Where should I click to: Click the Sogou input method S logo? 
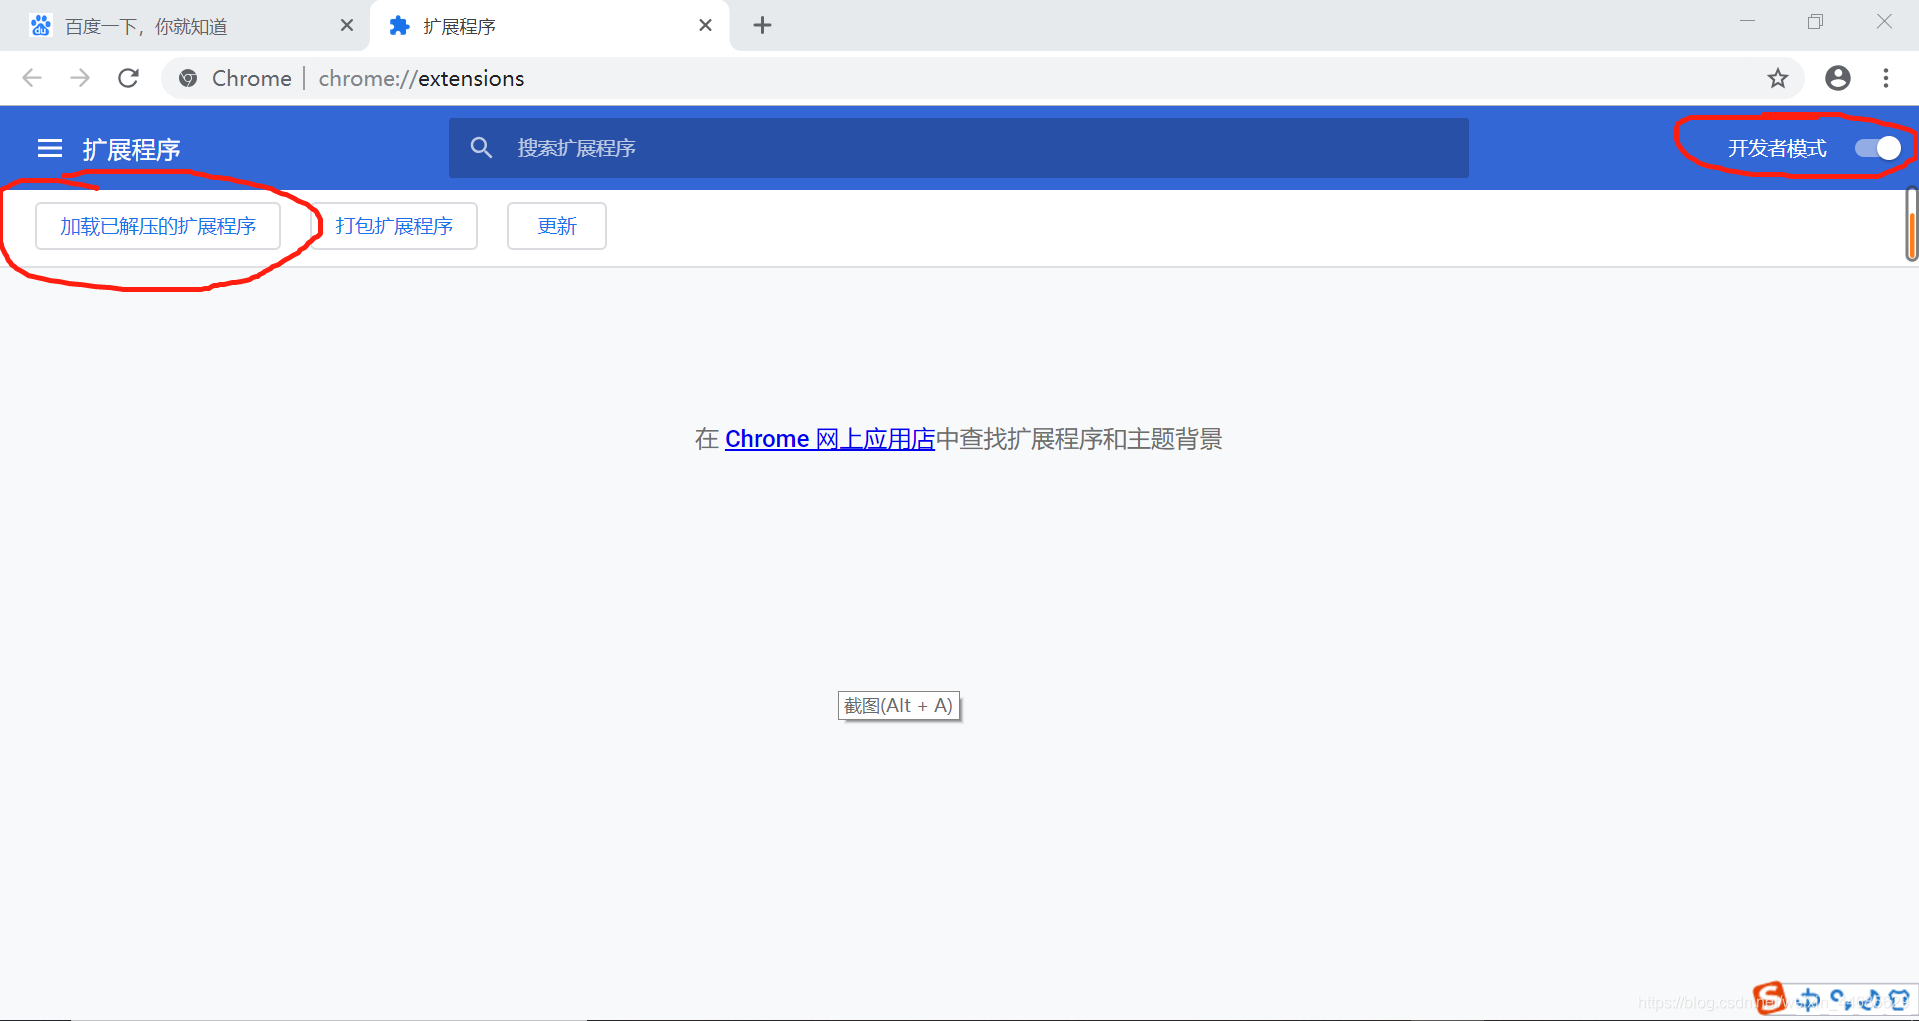pyautogui.click(x=1769, y=998)
